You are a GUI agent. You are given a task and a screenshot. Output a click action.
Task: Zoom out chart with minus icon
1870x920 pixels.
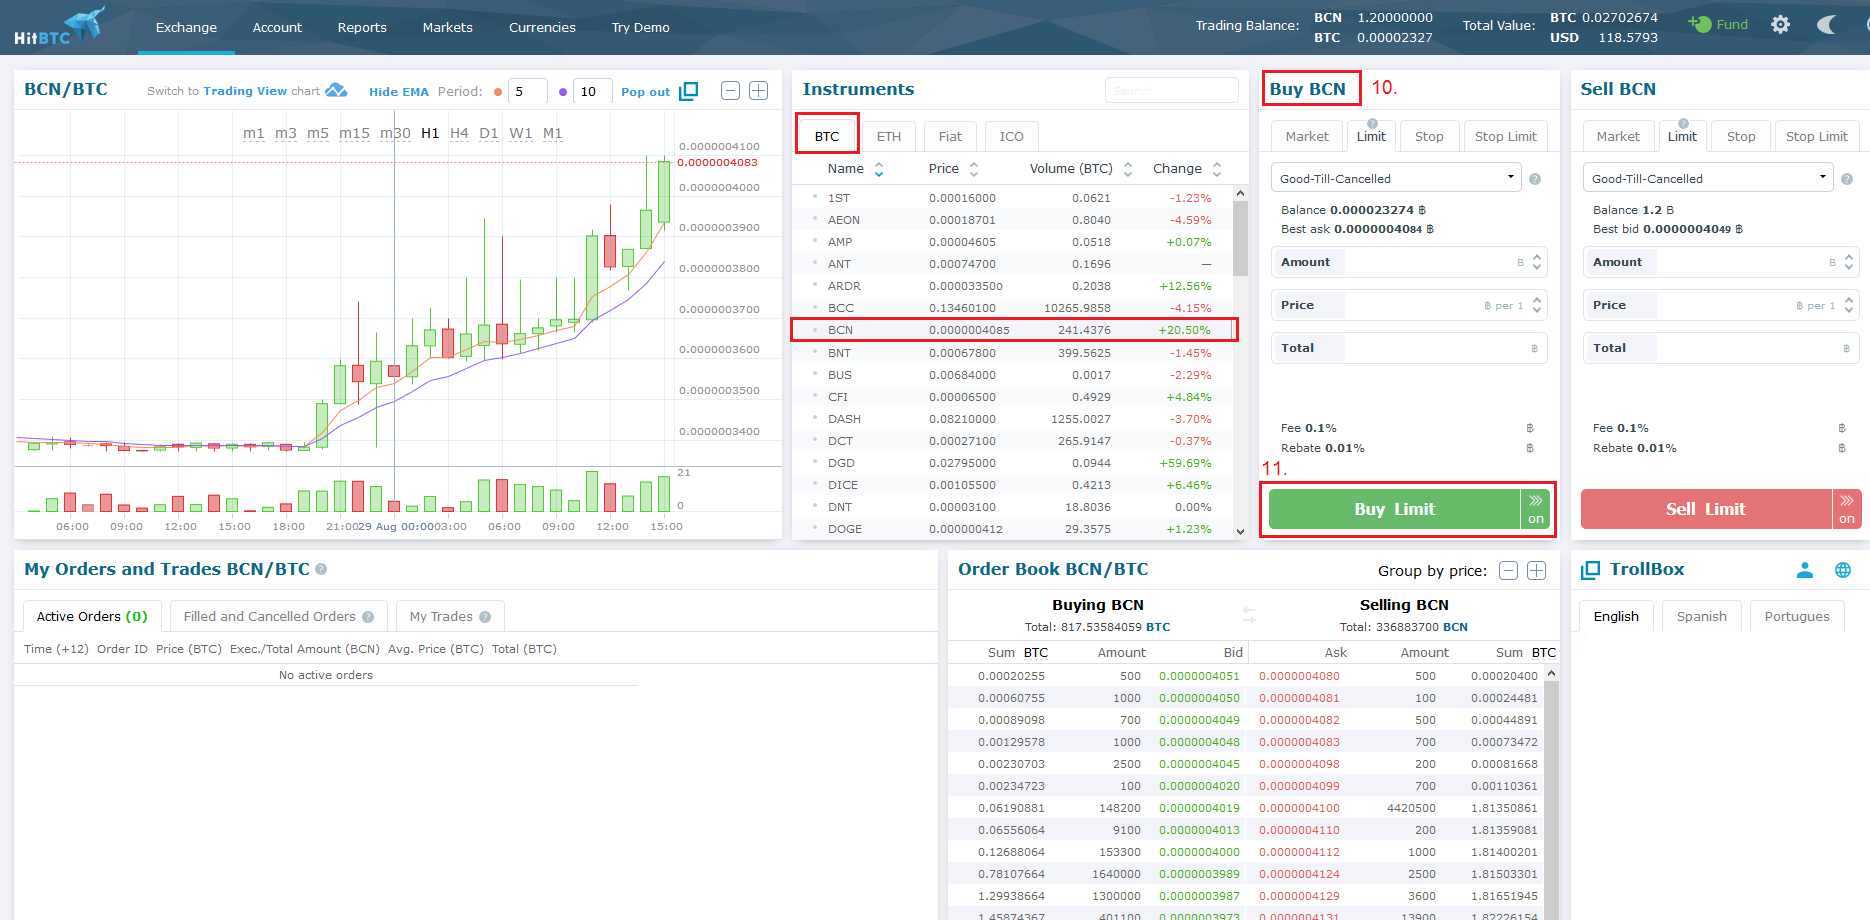point(730,91)
